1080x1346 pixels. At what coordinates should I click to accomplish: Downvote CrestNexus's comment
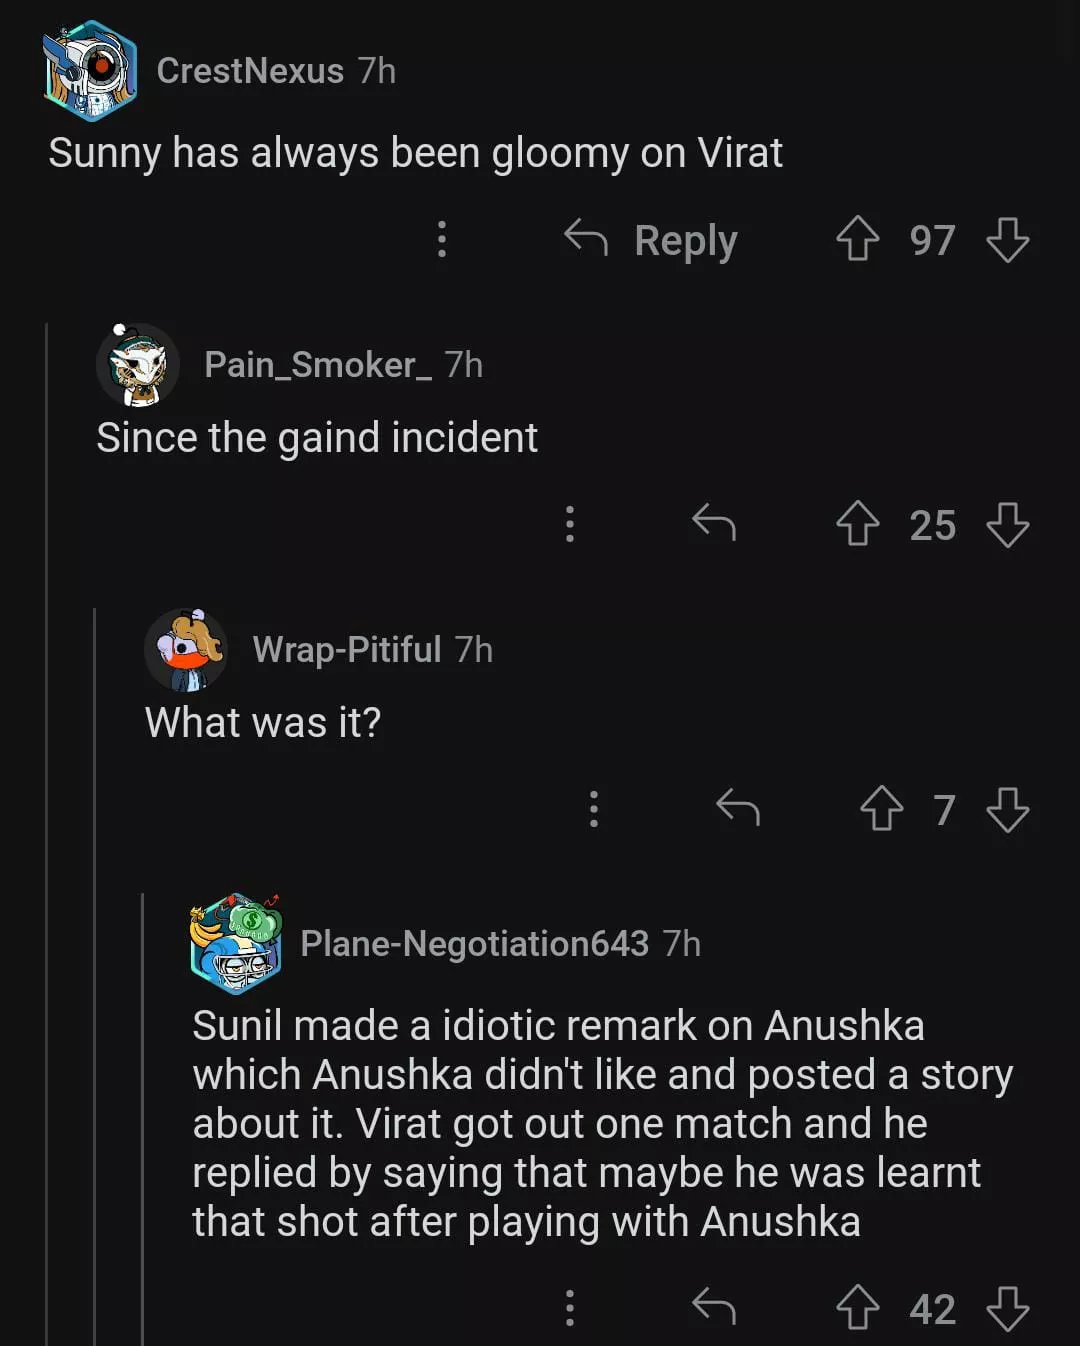tap(1007, 240)
